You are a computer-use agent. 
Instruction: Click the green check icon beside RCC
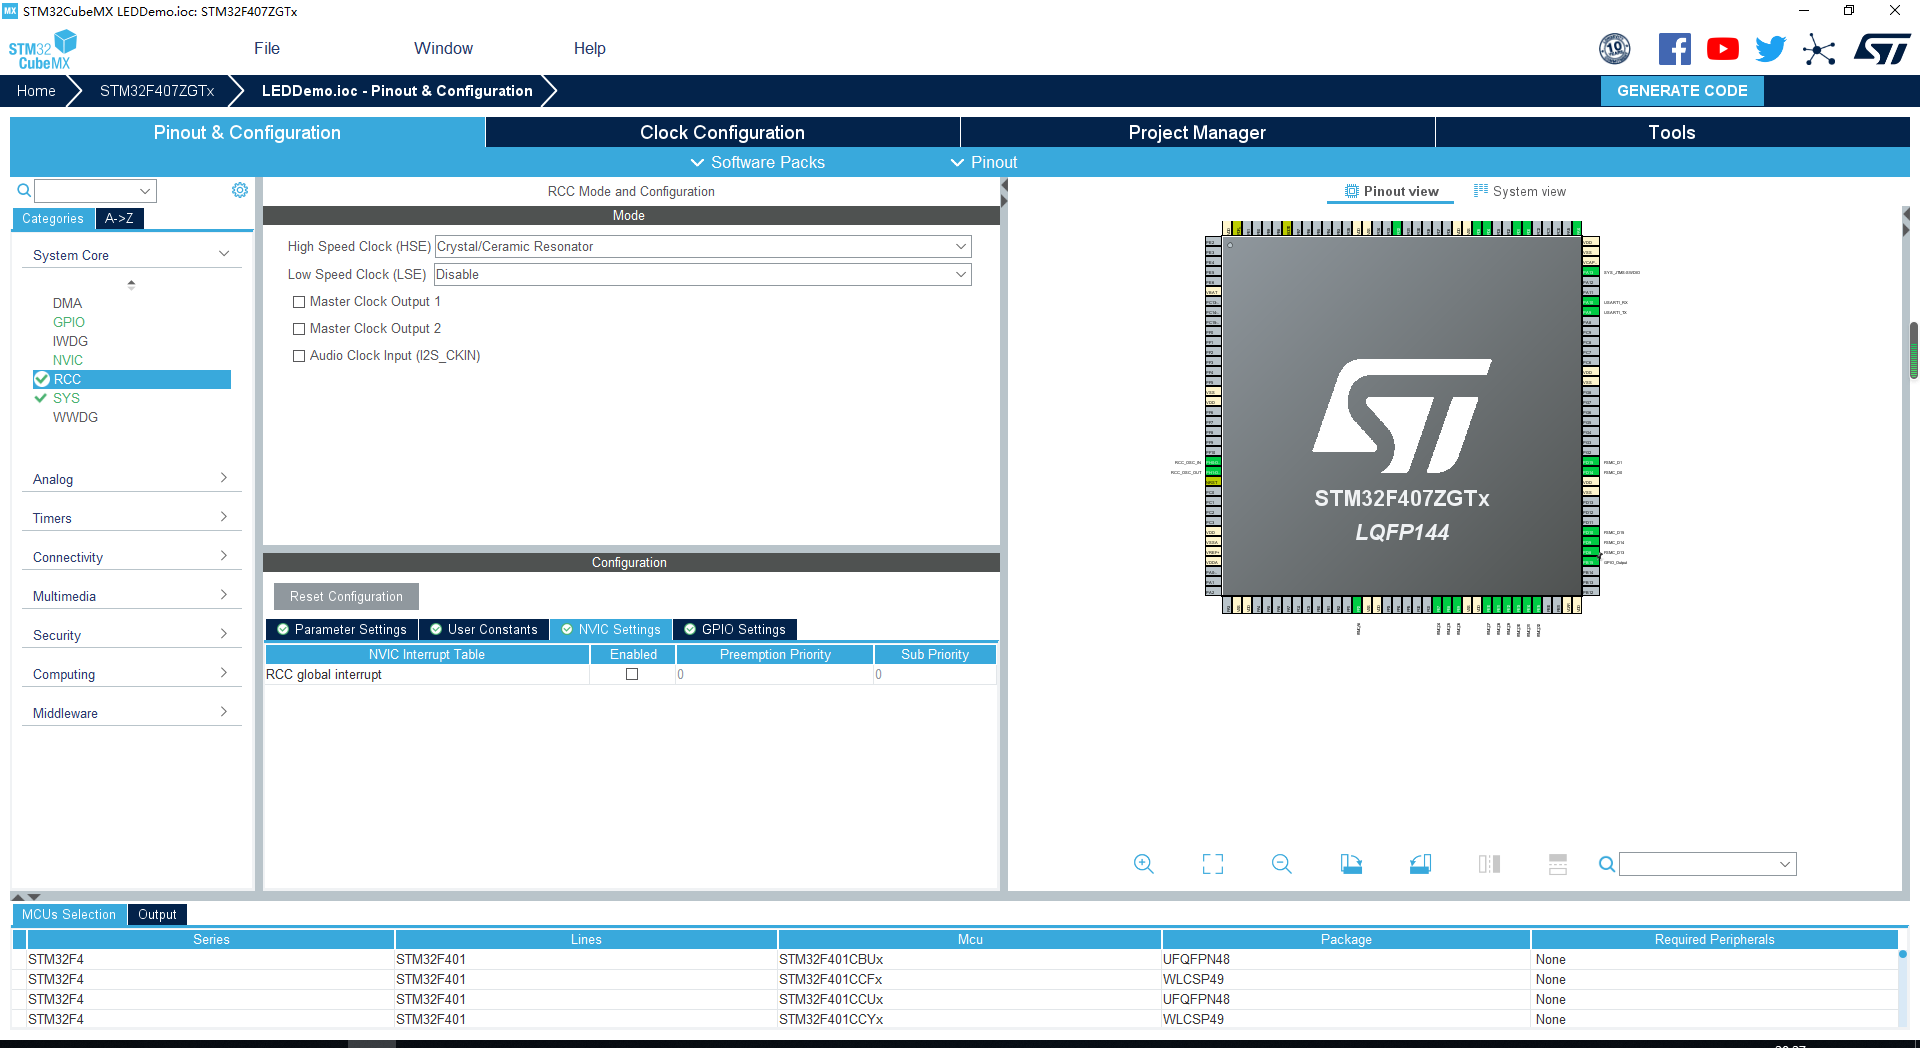[x=42, y=379]
